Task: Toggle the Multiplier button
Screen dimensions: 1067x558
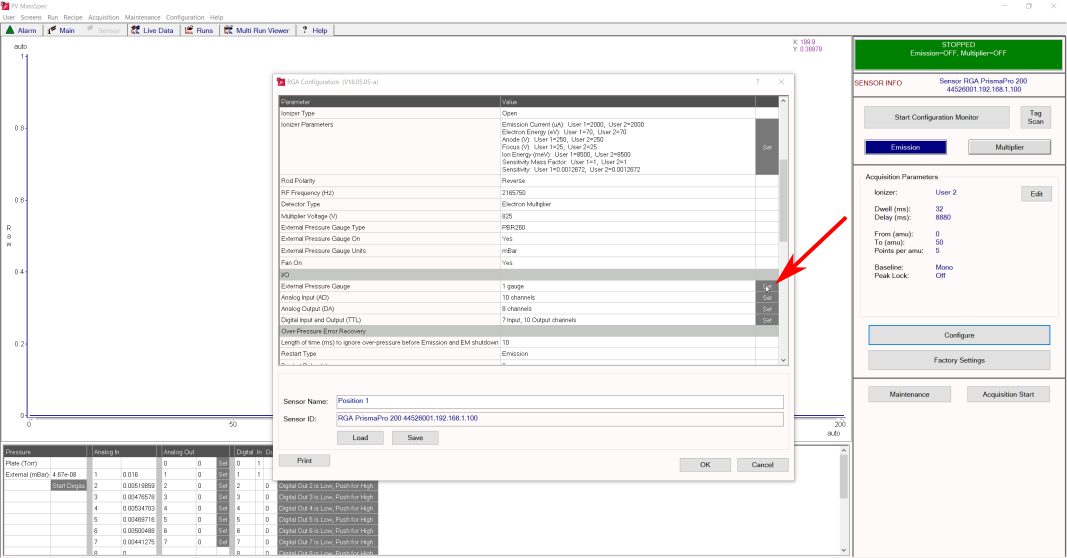Action: tap(1009, 147)
